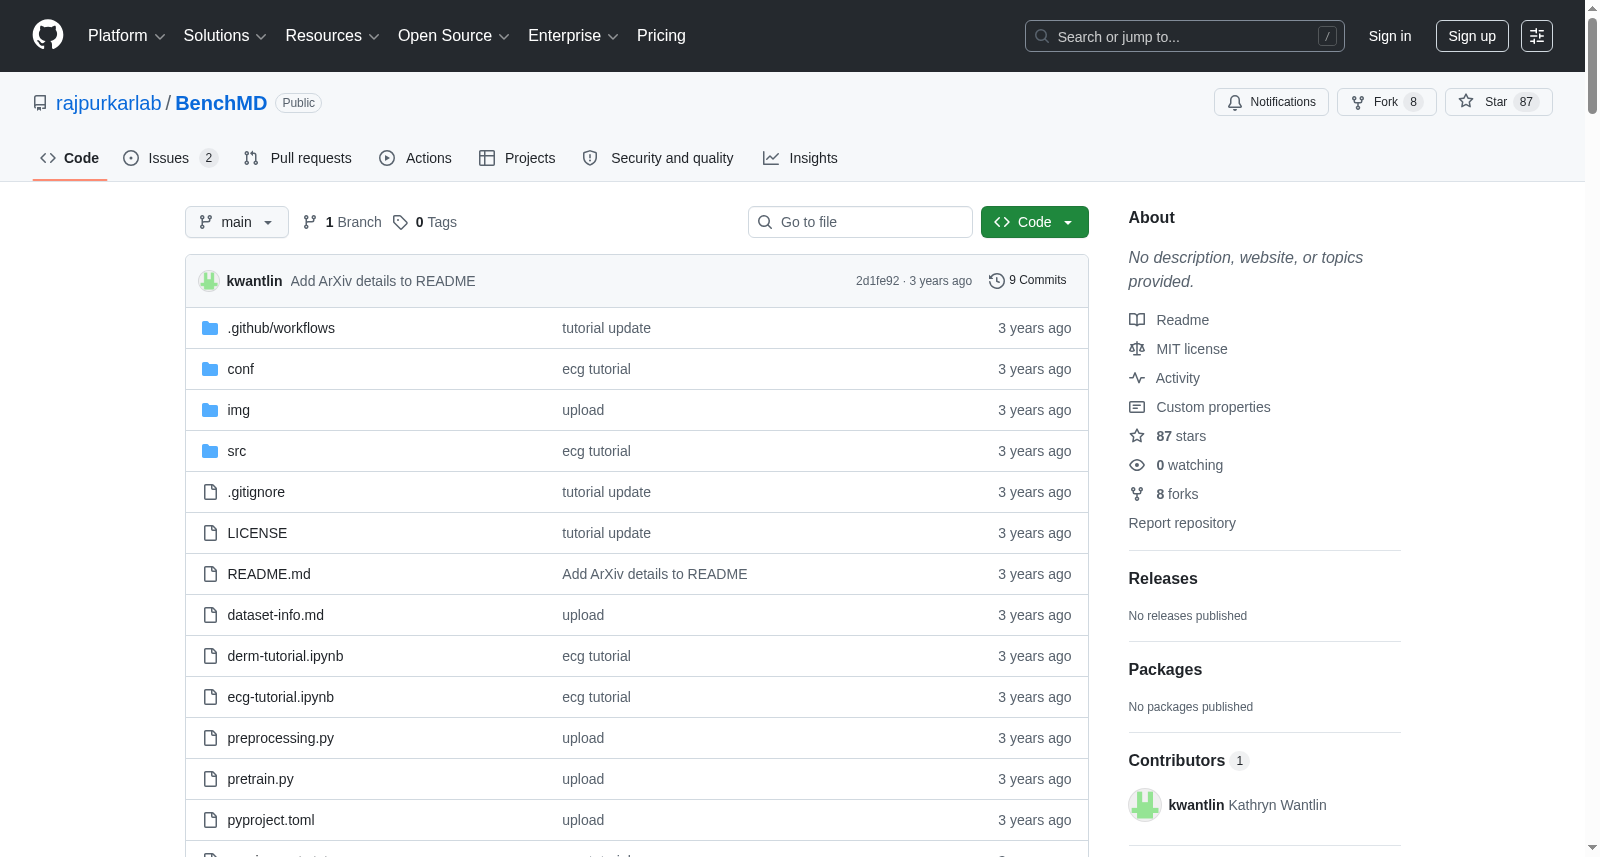Screen dimensions: 1600x857
Task: Expand the Enterprise menu
Action: coord(573,36)
